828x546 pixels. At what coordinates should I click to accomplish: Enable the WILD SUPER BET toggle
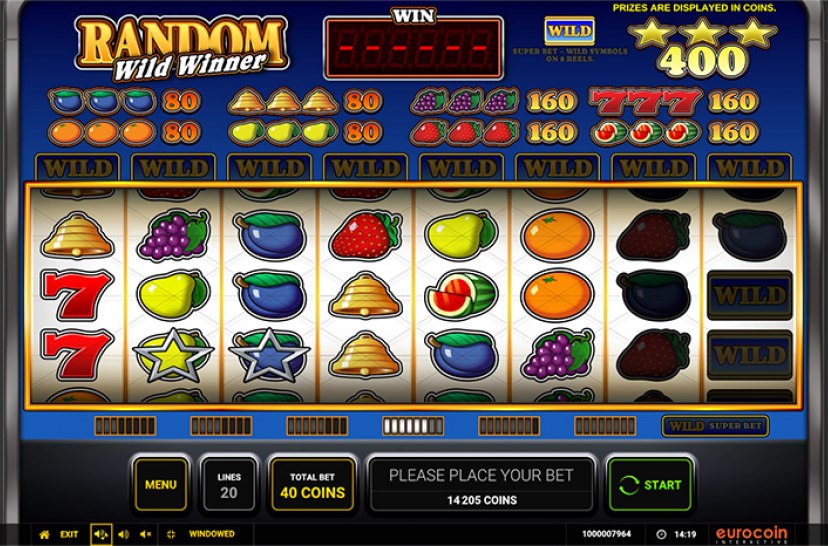tap(715, 426)
